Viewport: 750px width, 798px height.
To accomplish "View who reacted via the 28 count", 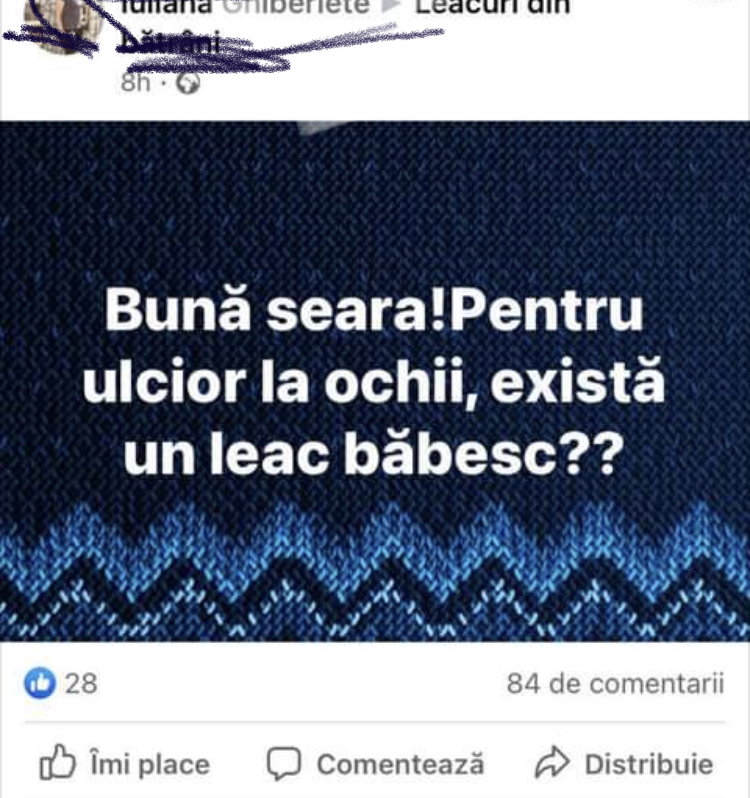I will pyautogui.click(x=80, y=683).
